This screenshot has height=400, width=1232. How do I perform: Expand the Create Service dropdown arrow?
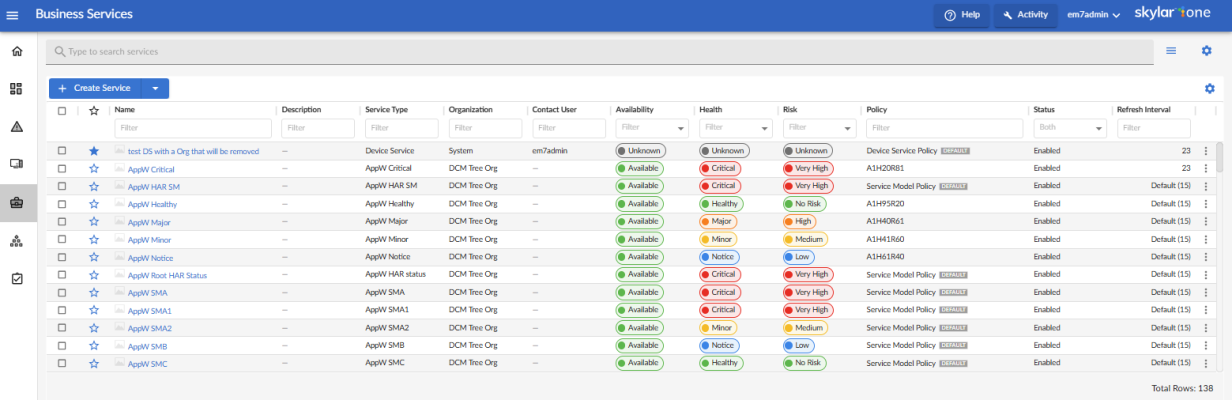click(x=156, y=89)
